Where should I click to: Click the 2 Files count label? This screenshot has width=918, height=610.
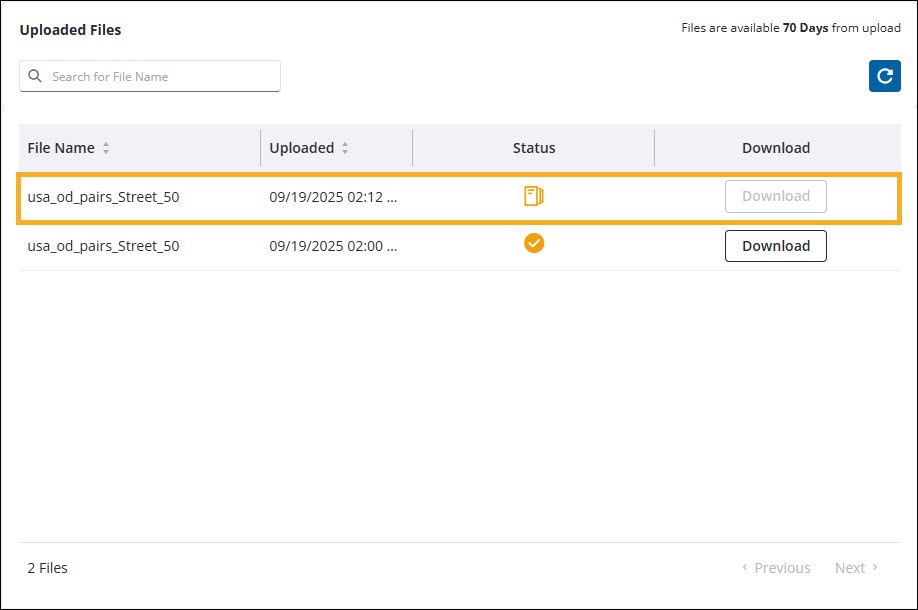click(46, 567)
